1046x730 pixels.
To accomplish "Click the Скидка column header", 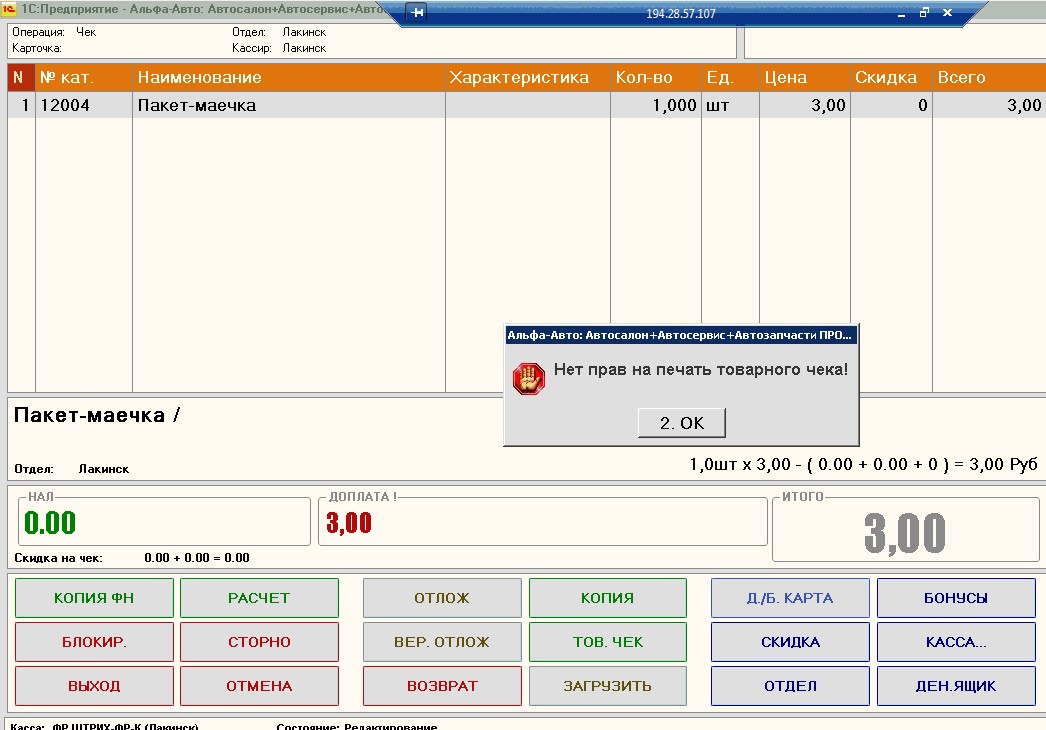I will click(891, 77).
